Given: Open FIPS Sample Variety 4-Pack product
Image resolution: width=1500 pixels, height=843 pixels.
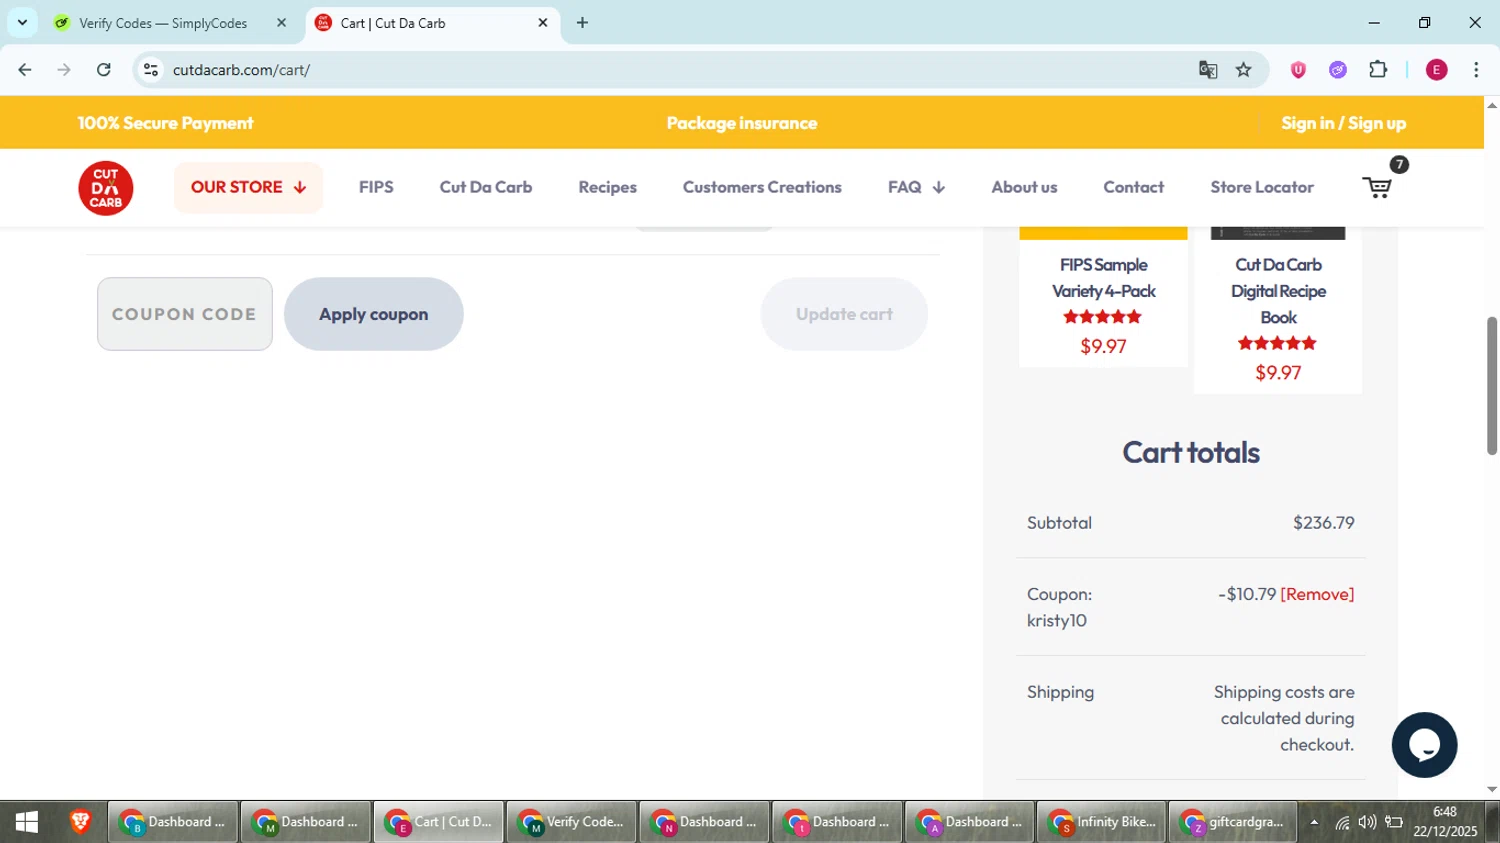Looking at the screenshot, I should pyautogui.click(x=1103, y=278).
